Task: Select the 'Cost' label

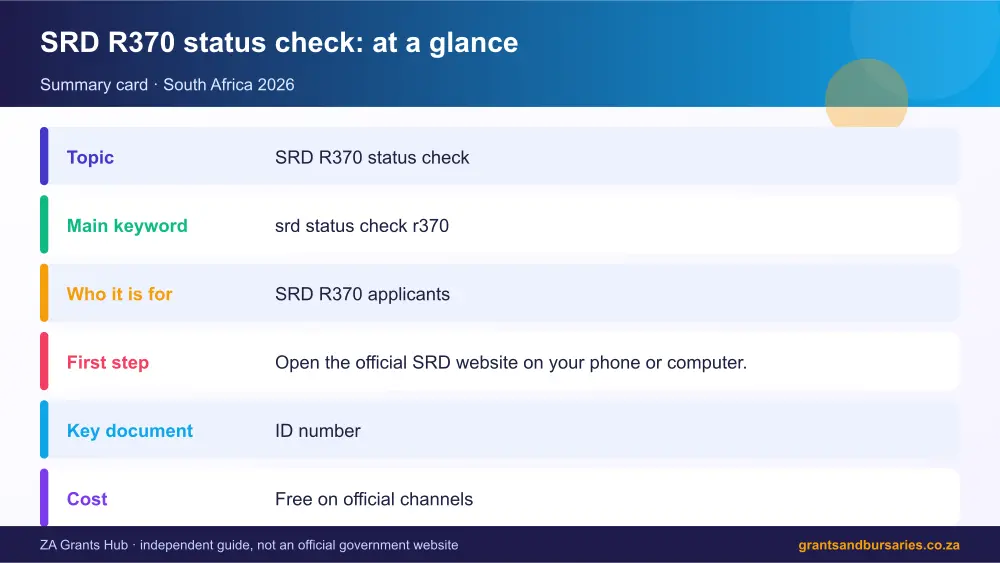Action: (87, 499)
